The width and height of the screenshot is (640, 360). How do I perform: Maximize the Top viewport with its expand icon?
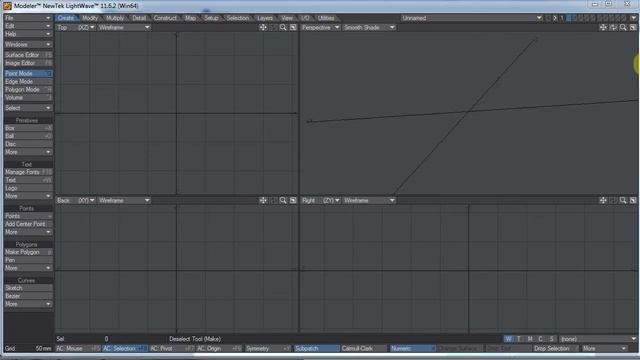click(x=293, y=27)
